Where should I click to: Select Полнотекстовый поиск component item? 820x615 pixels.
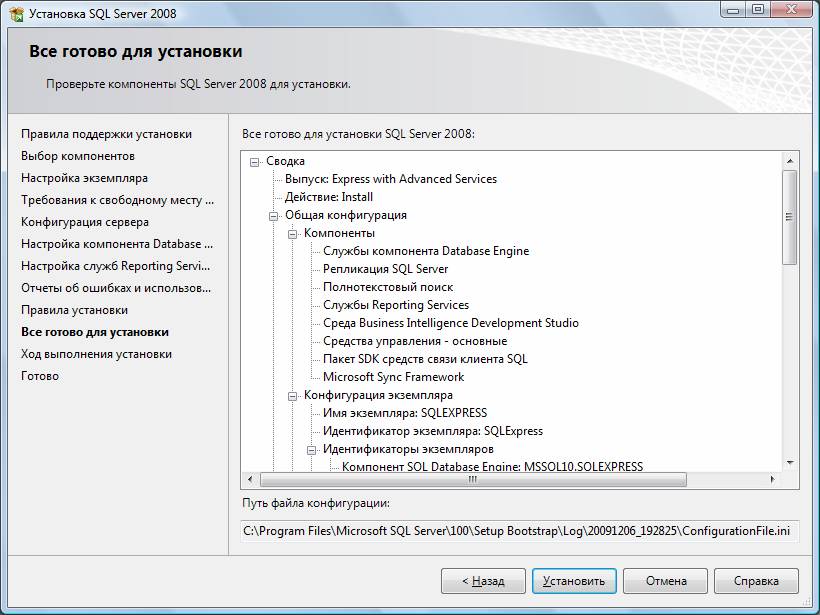click(388, 287)
